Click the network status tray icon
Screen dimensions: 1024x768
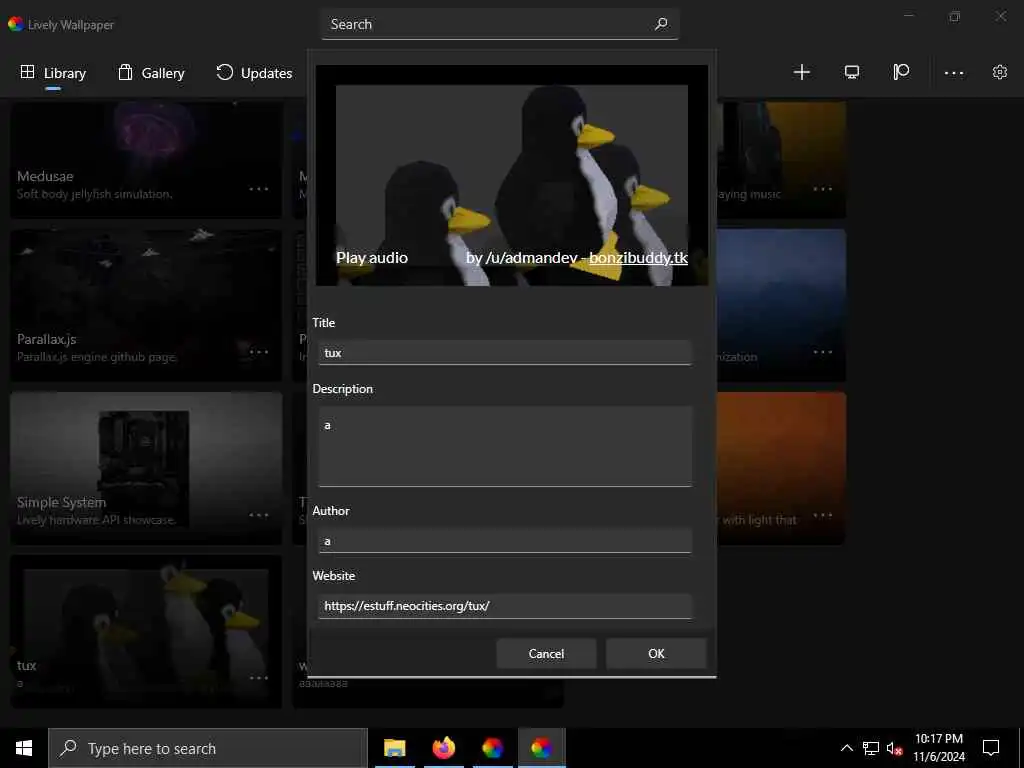871,748
